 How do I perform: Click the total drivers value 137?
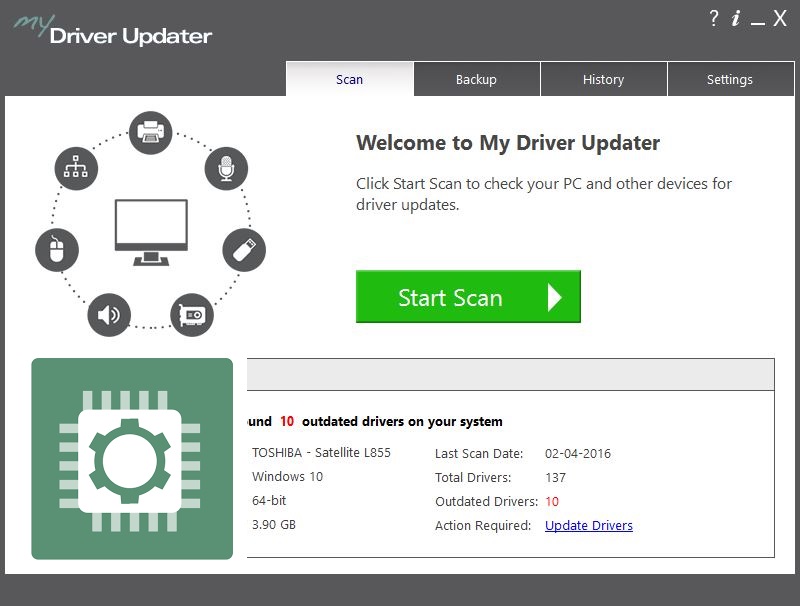(x=556, y=477)
